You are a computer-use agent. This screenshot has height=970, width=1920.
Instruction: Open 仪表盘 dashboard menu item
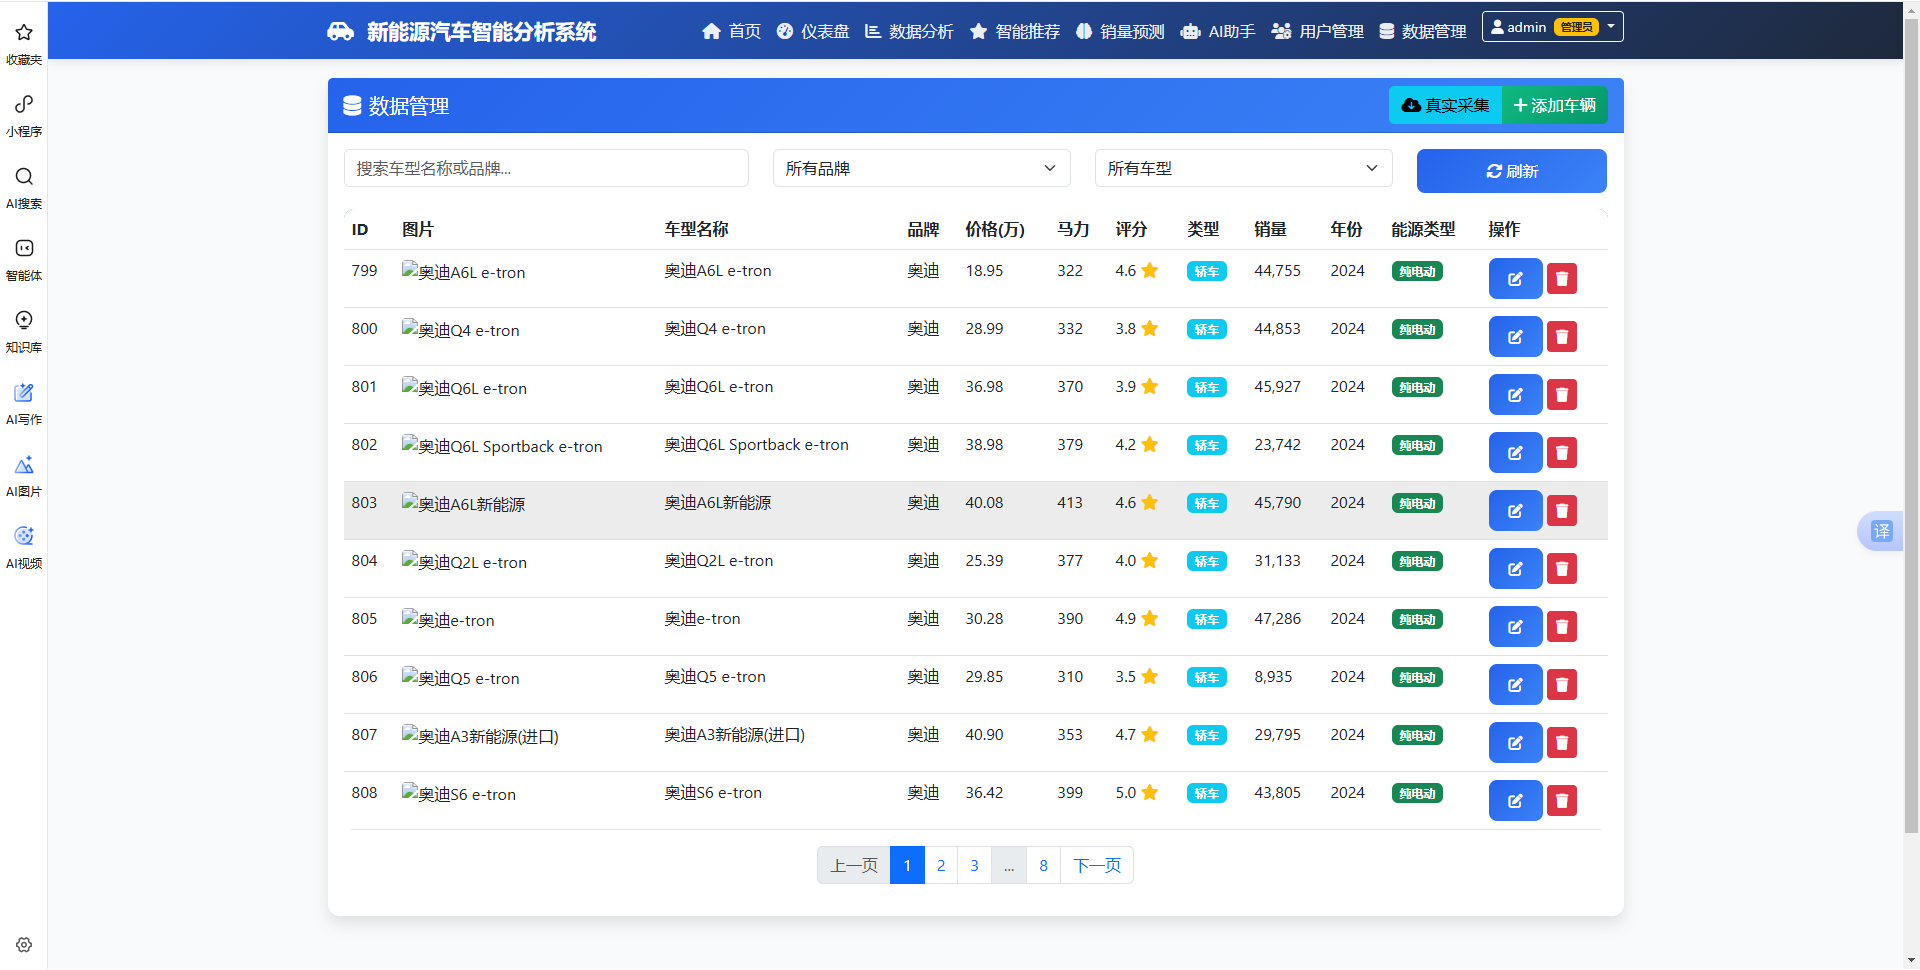pyautogui.click(x=813, y=32)
